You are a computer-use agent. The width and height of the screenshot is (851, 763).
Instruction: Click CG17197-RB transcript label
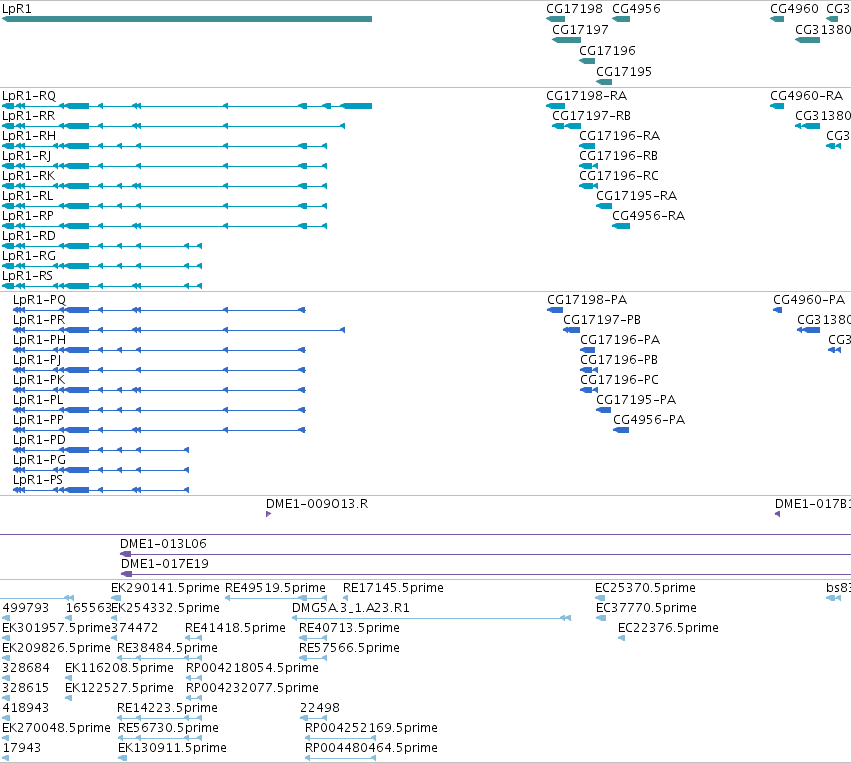[591, 116]
